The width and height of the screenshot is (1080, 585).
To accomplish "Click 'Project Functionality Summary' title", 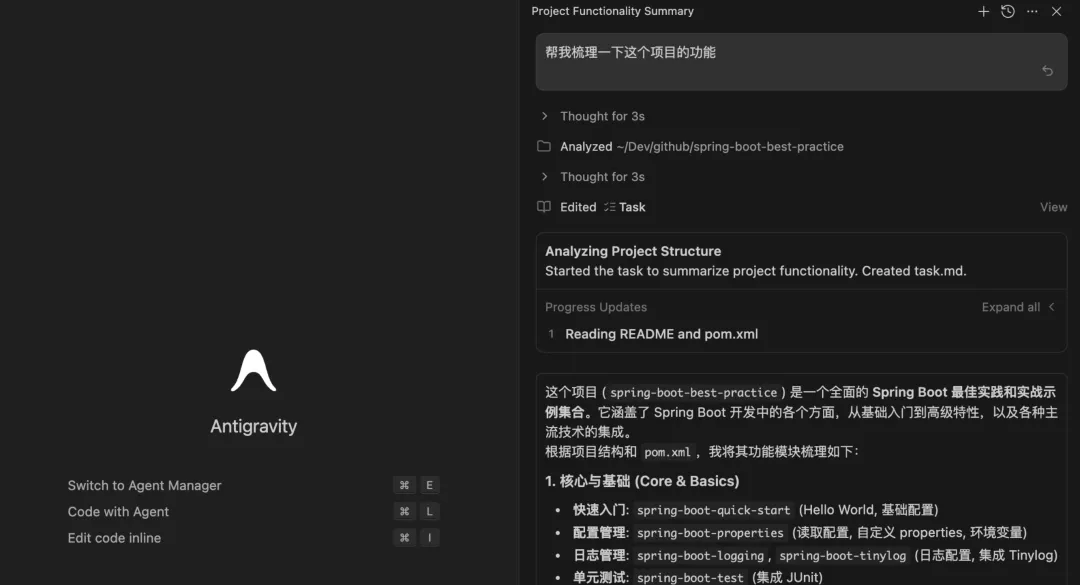I will tap(612, 11).
